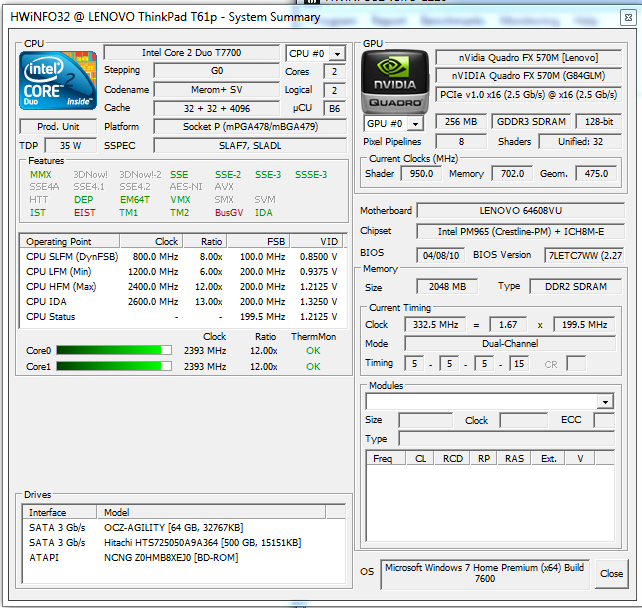Click the Prod. Unit field

tap(58, 127)
